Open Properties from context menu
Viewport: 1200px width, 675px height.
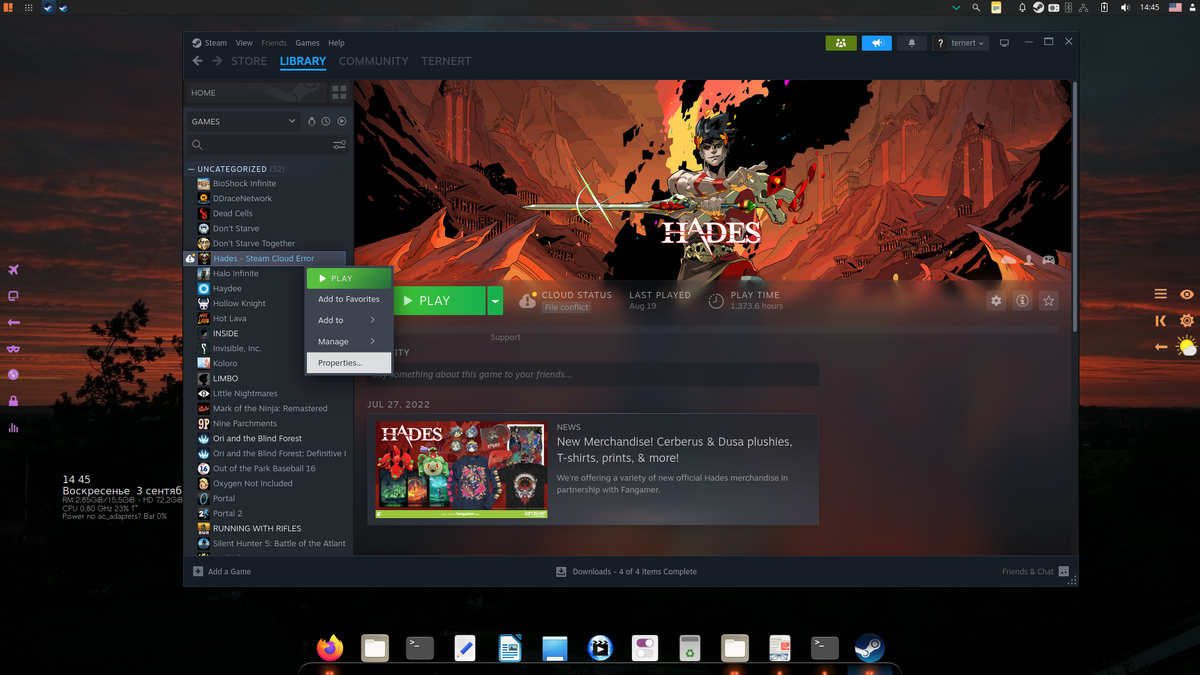[349, 363]
